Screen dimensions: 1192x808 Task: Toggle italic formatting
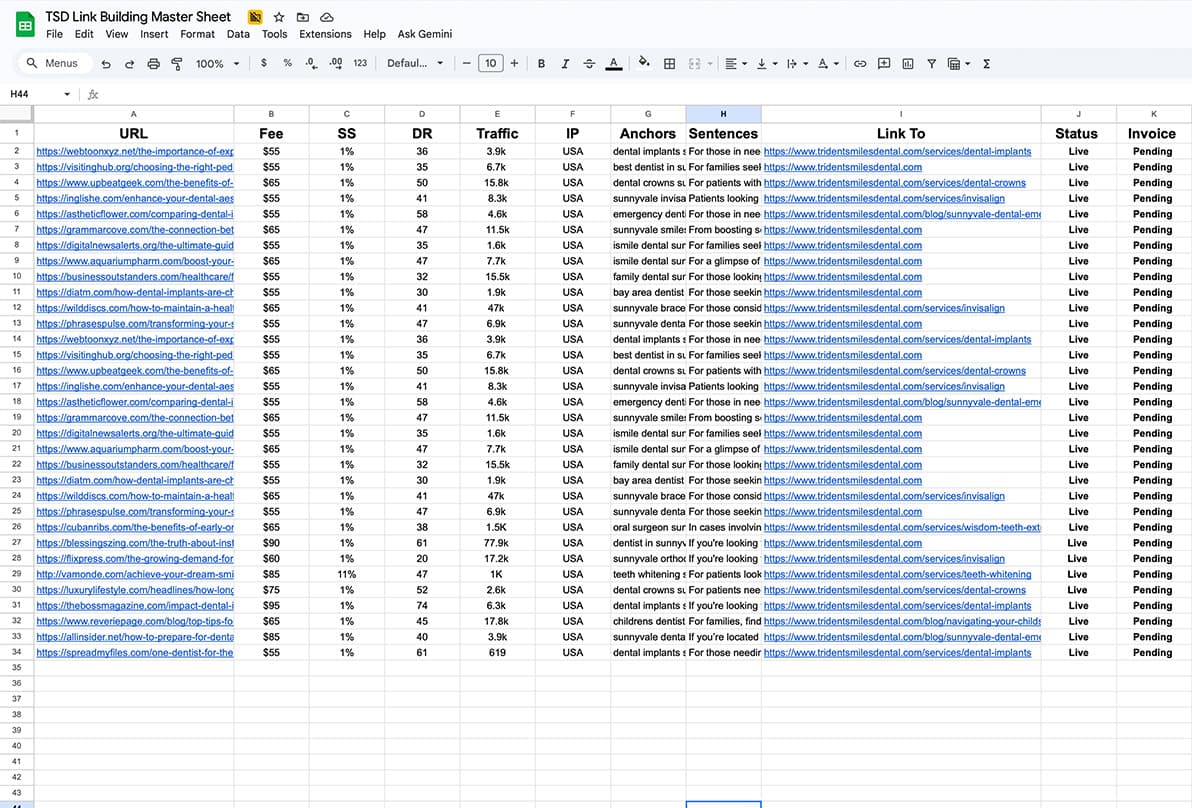tap(565, 64)
